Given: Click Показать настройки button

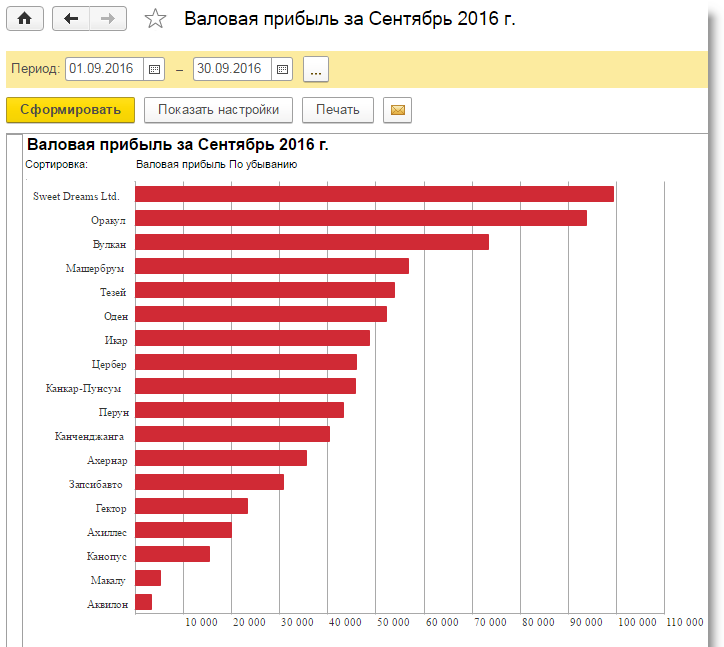Looking at the screenshot, I should [218, 109].
